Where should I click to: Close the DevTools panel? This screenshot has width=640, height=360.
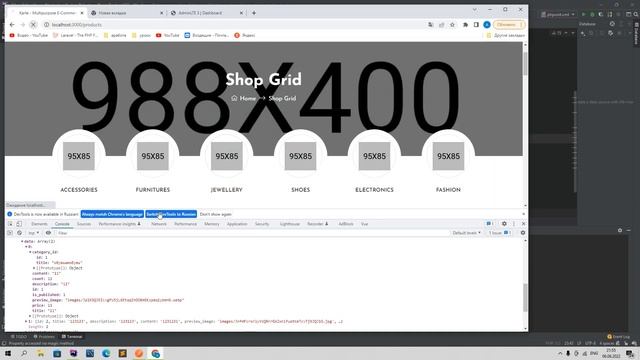click(x=523, y=224)
